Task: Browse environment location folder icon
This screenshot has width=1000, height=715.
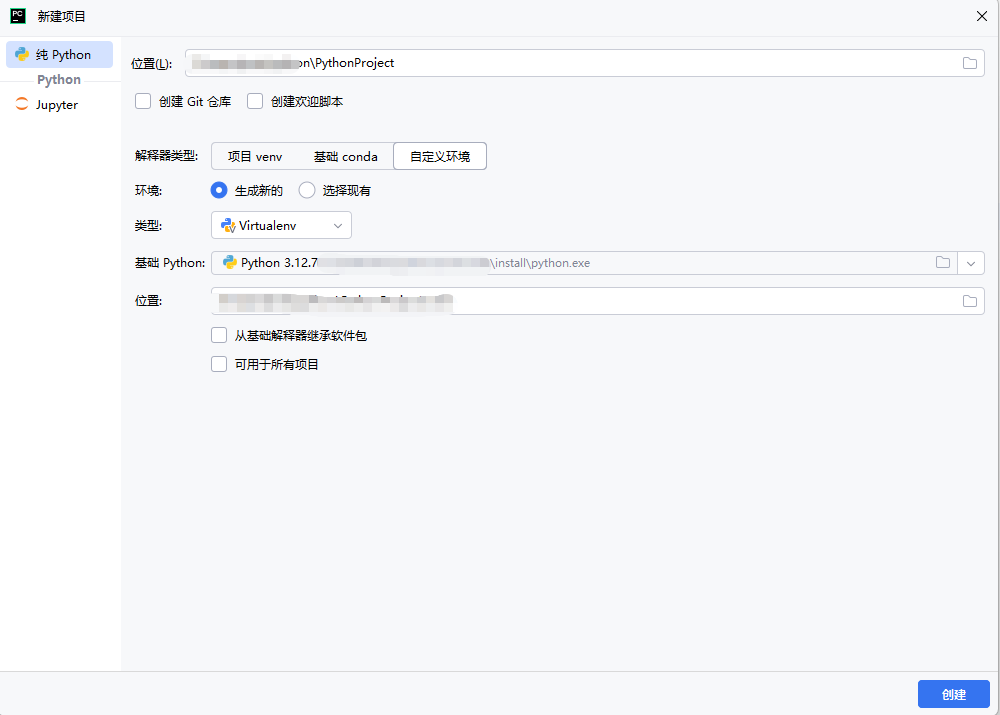Action: (969, 301)
